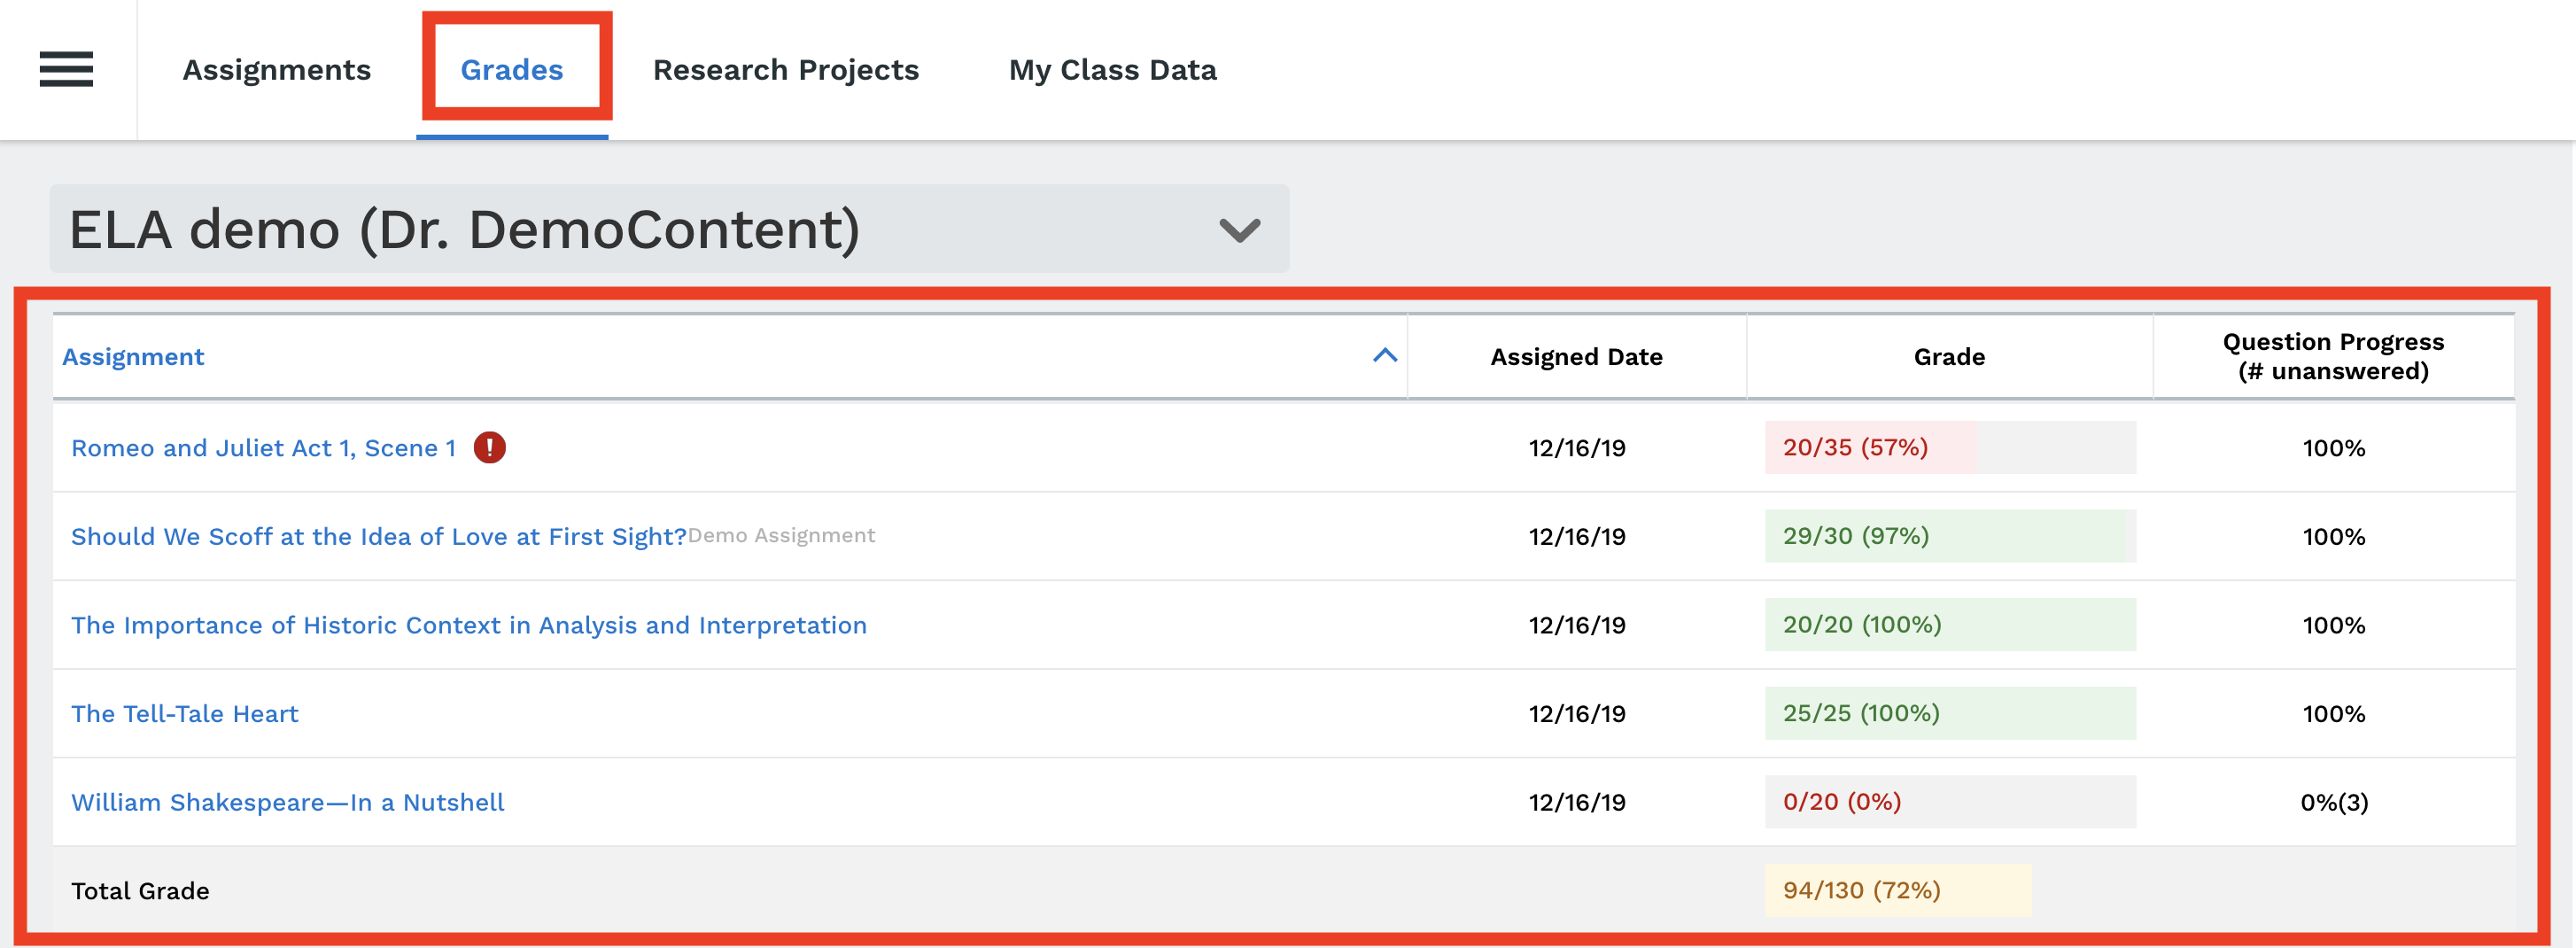Click the 25/25 (100%) grade bar
The width and height of the screenshot is (2576, 948).
[x=1950, y=713]
